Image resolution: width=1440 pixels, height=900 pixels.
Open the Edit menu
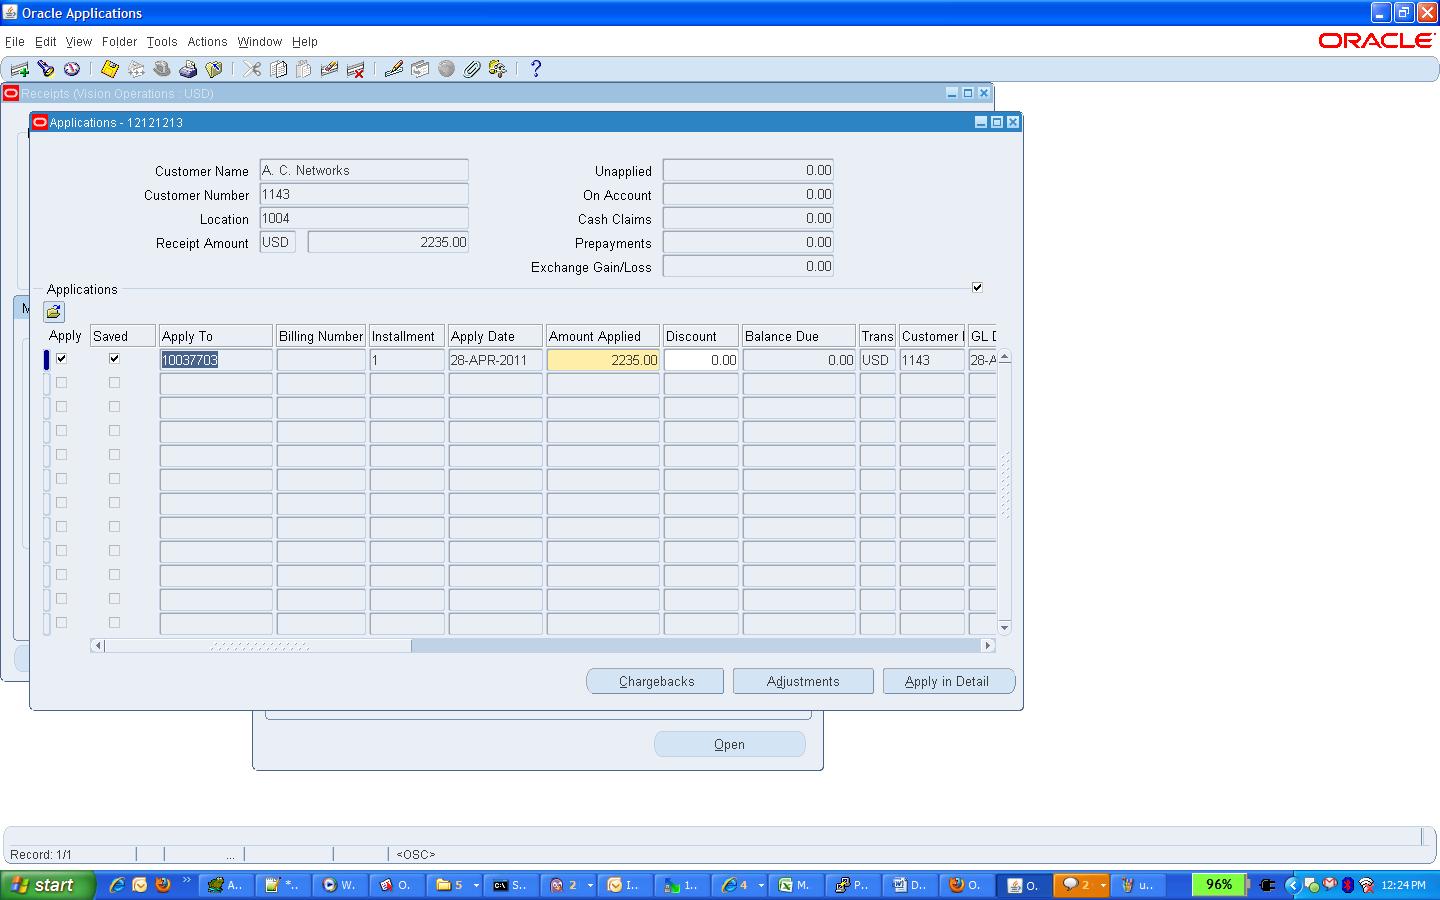(x=46, y=42)
